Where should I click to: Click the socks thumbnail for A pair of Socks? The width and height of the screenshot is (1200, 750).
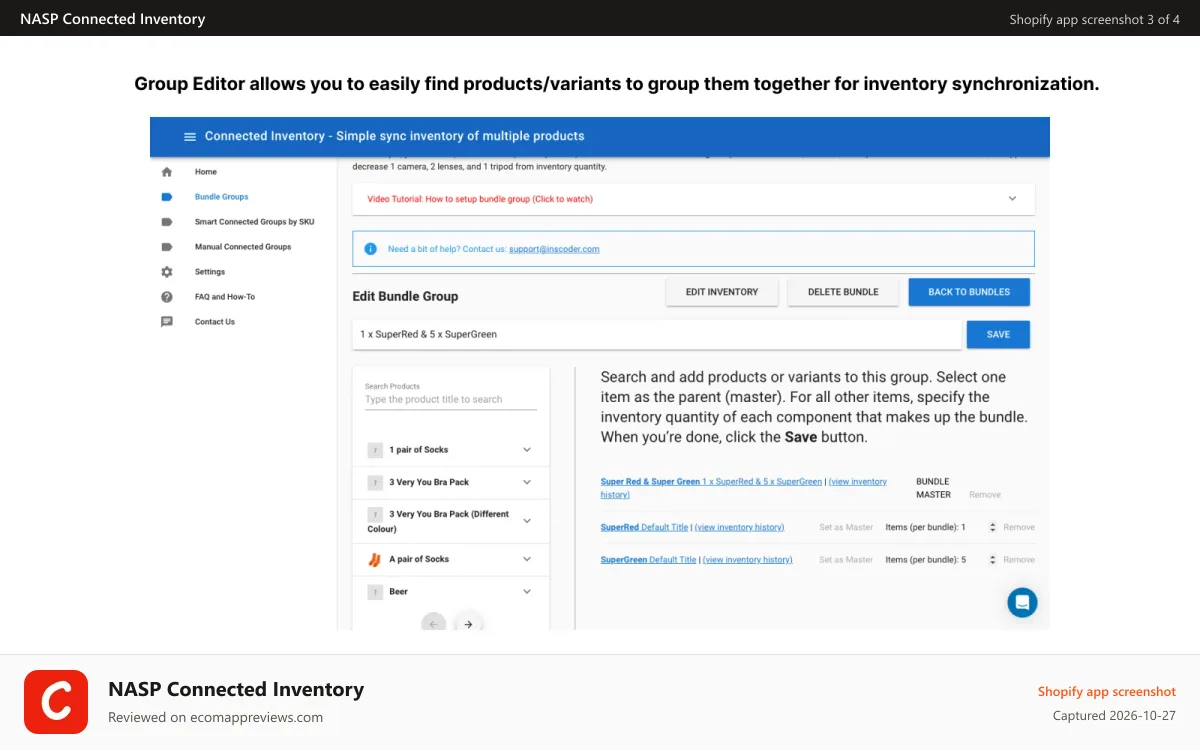tap(375, 560)
